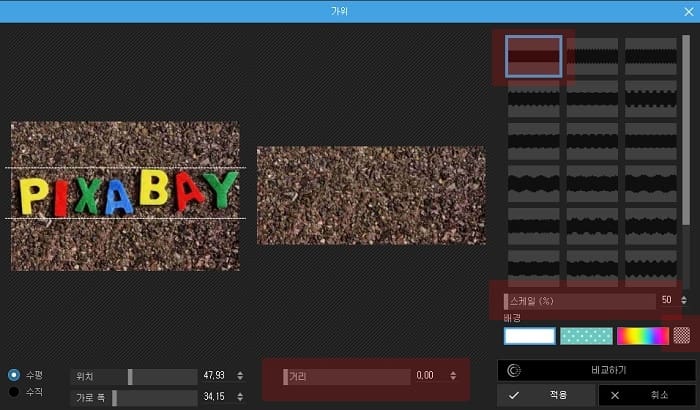This screenshot has height=410, width=700.
Task: Click the 가로 폭 width slider
Action: (x=134, y=397)
